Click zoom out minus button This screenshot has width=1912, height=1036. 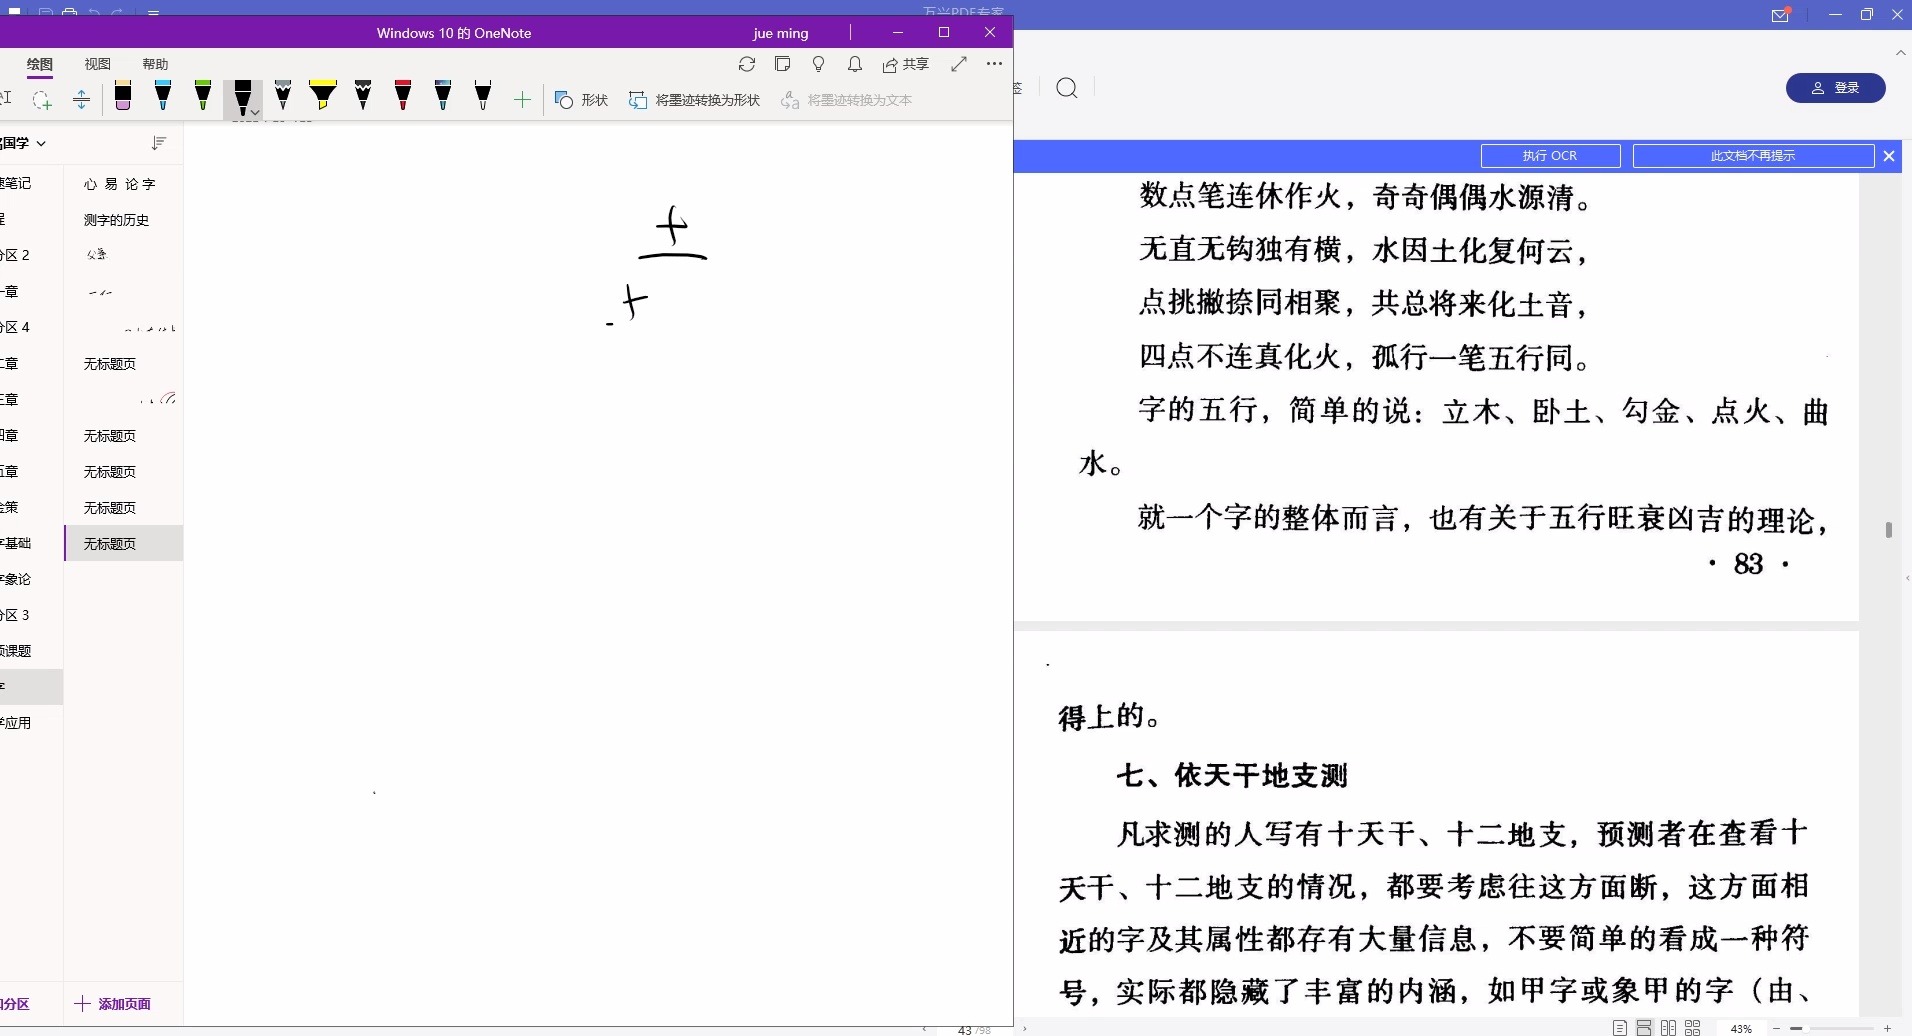(1776, 1029)
